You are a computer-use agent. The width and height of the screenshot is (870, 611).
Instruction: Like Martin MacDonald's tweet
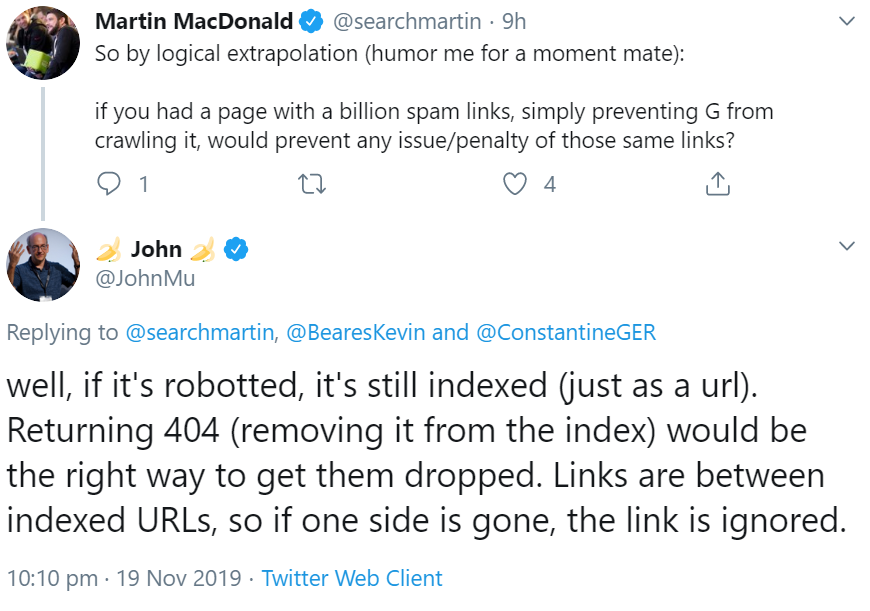point(515,184)
